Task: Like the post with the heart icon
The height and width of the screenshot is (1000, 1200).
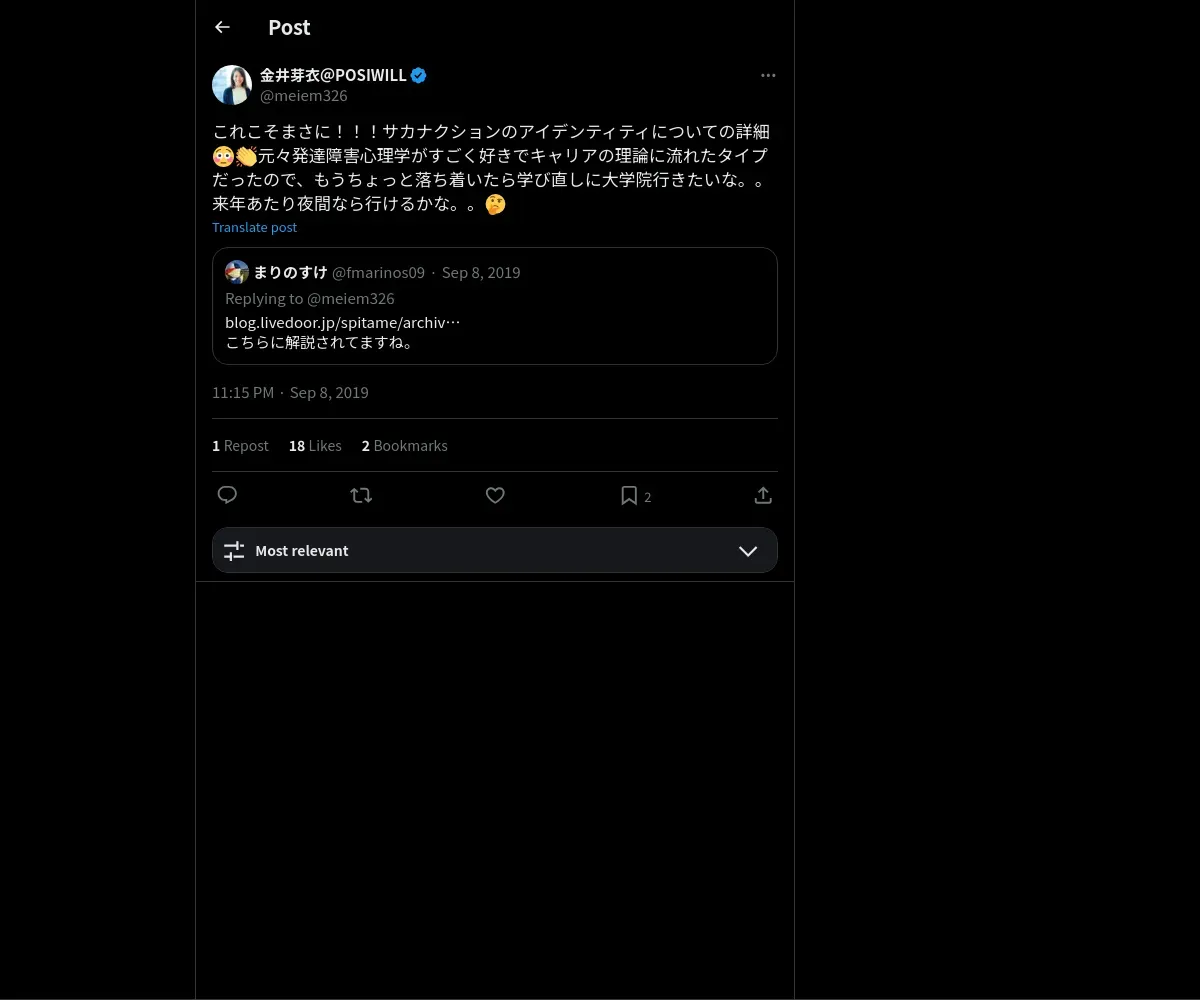Action: [495, 495]
